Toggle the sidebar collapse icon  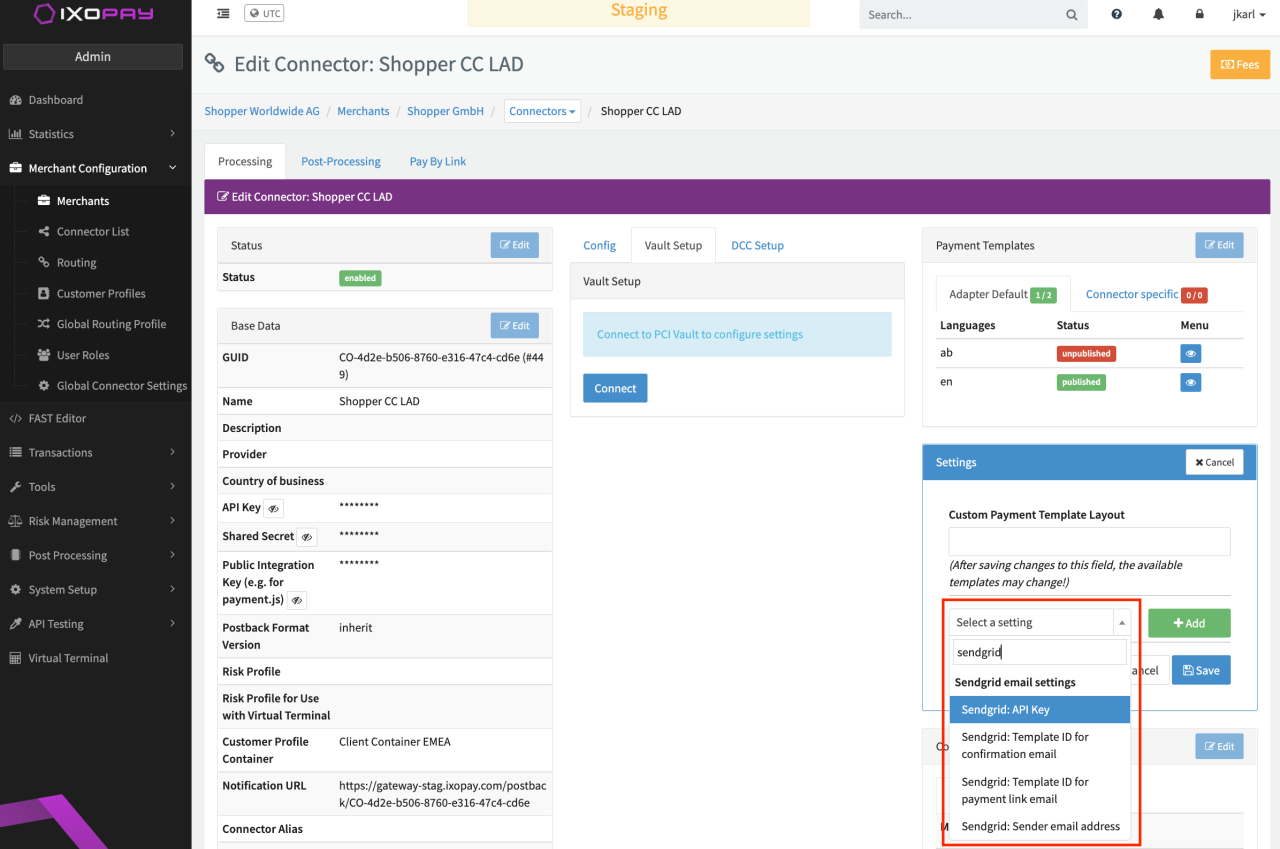[x=222, y=14]
